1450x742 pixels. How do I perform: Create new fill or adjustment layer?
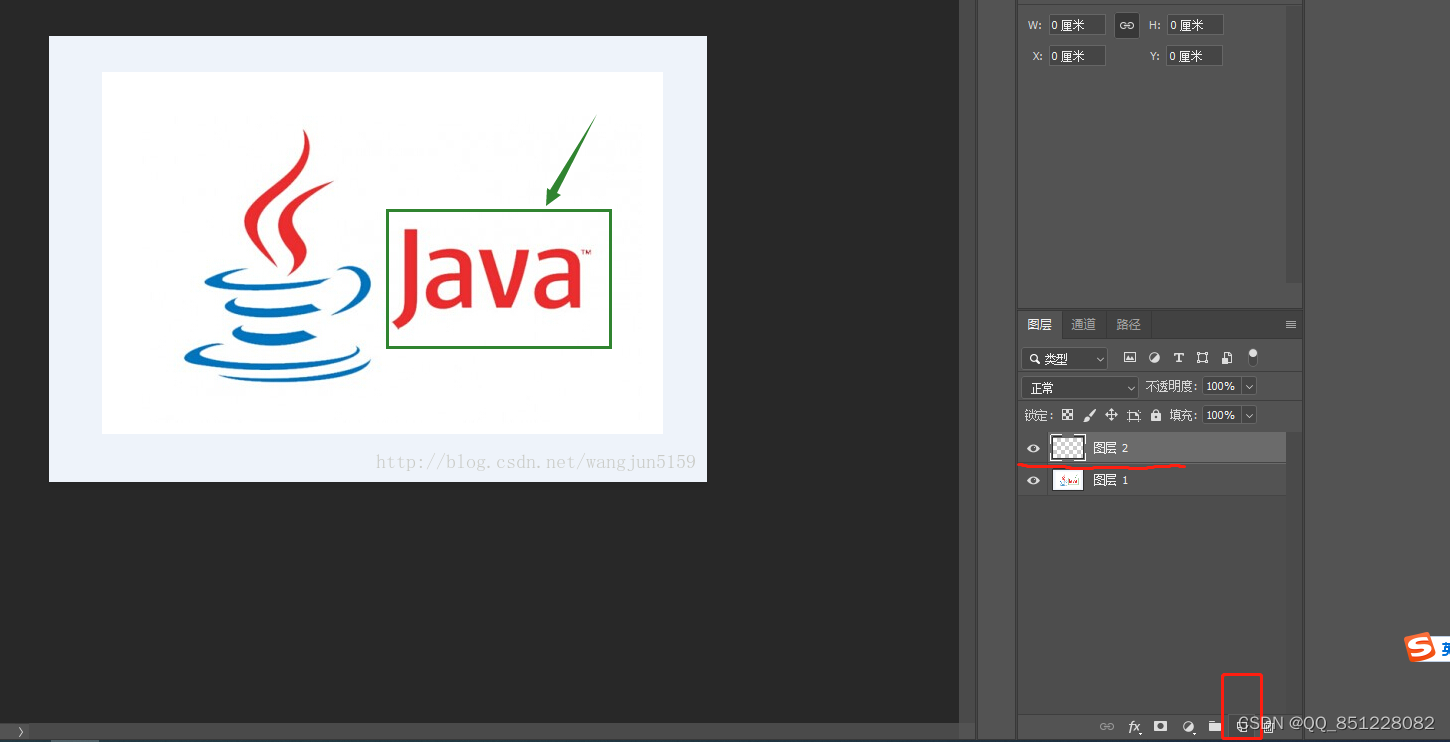click(x=1188, y=727)
